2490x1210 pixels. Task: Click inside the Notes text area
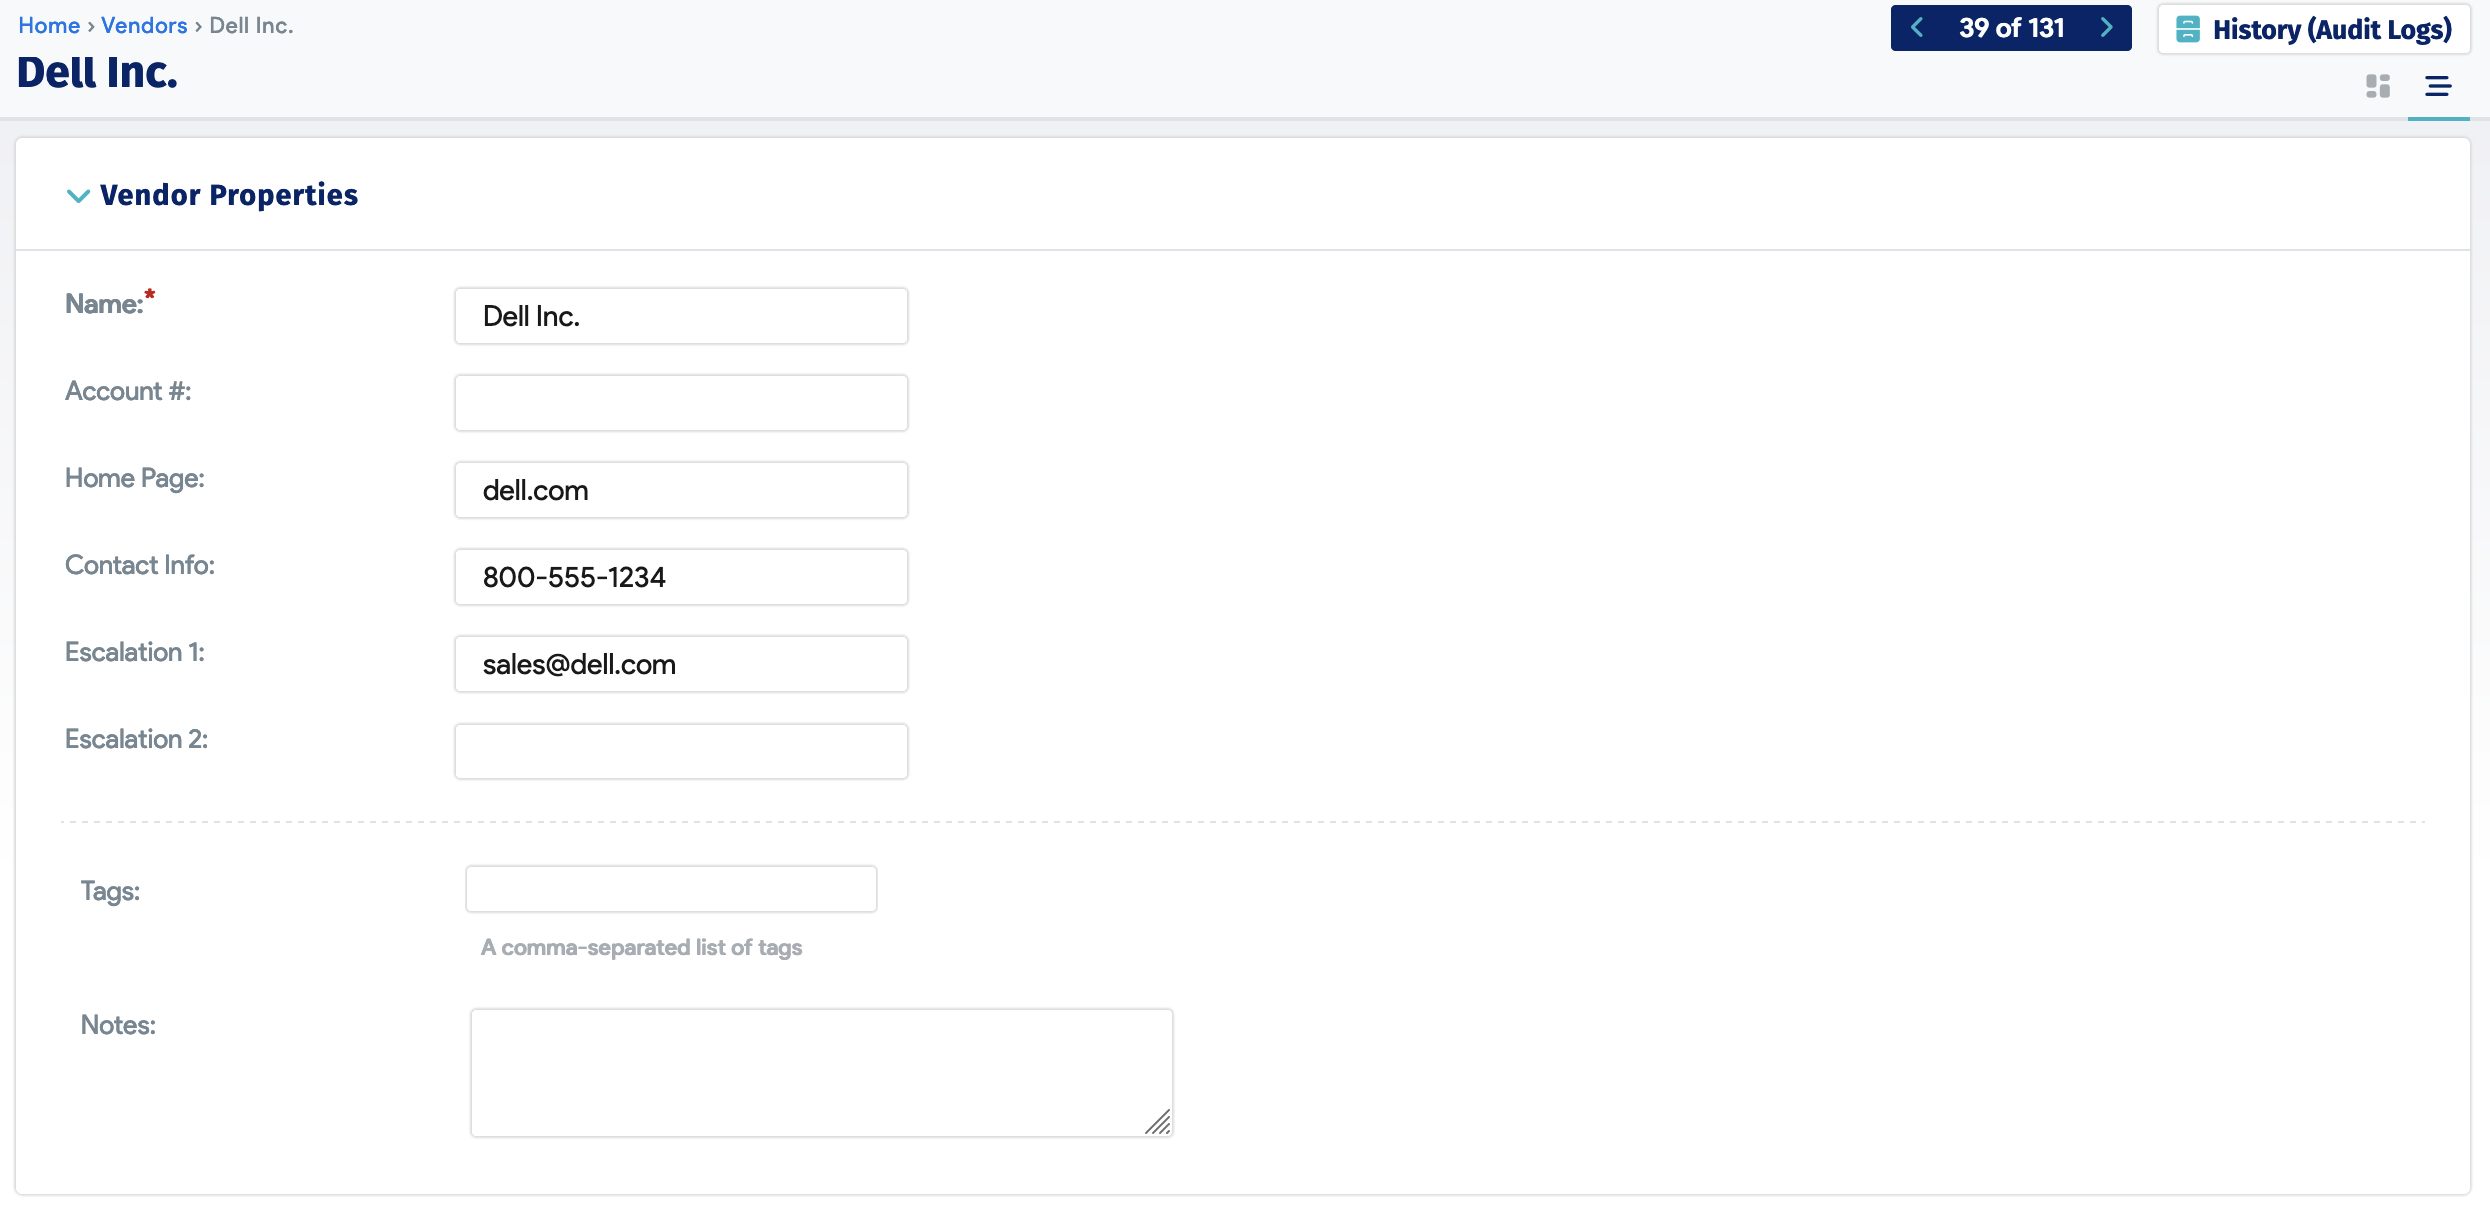tap(820, 1072)
